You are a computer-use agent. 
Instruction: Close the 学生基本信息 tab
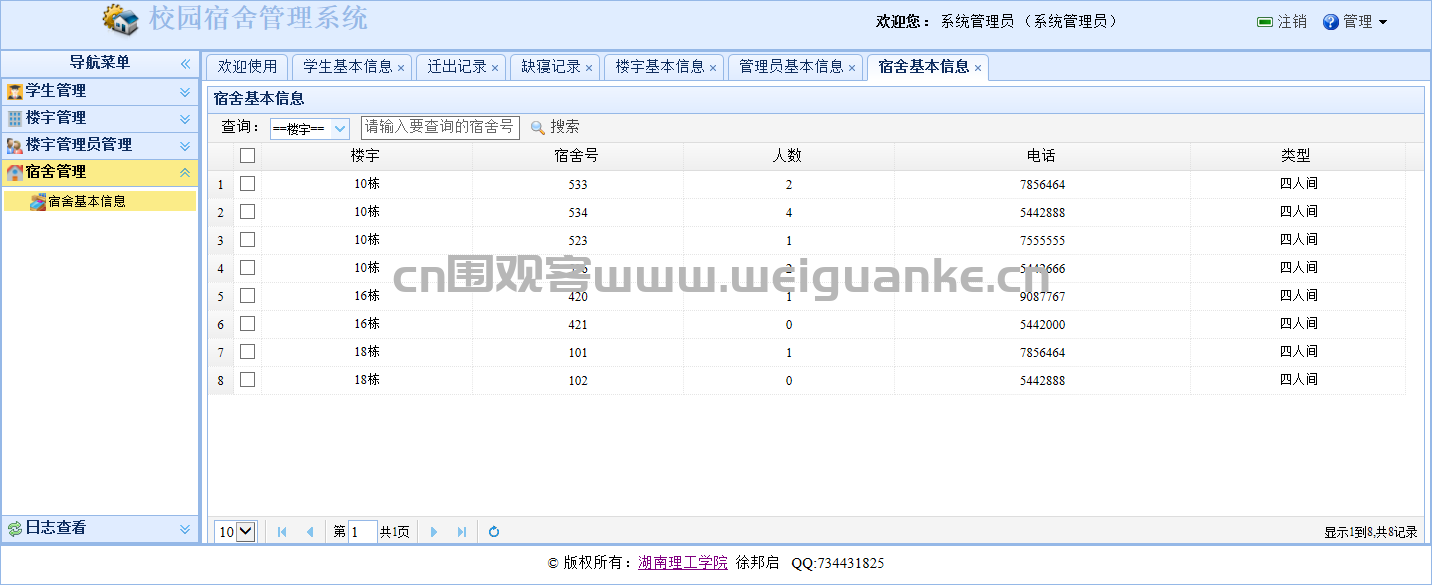pos(401,68)
